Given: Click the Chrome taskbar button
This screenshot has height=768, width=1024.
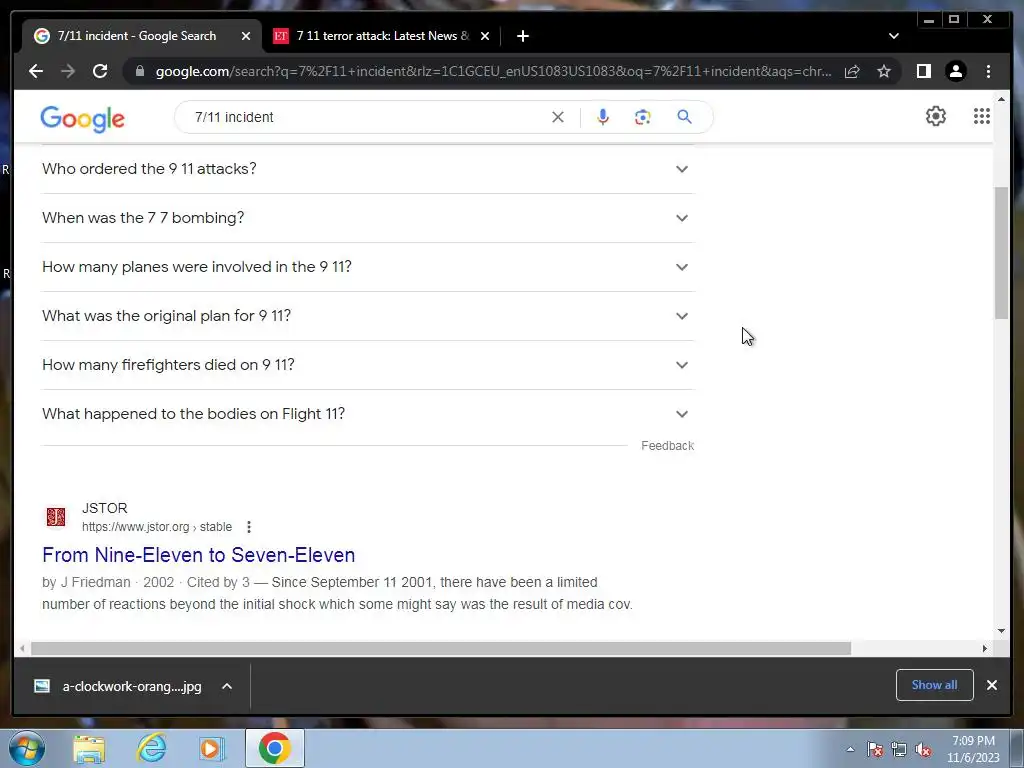Looking at the screenshot, I should coord(275,748).
